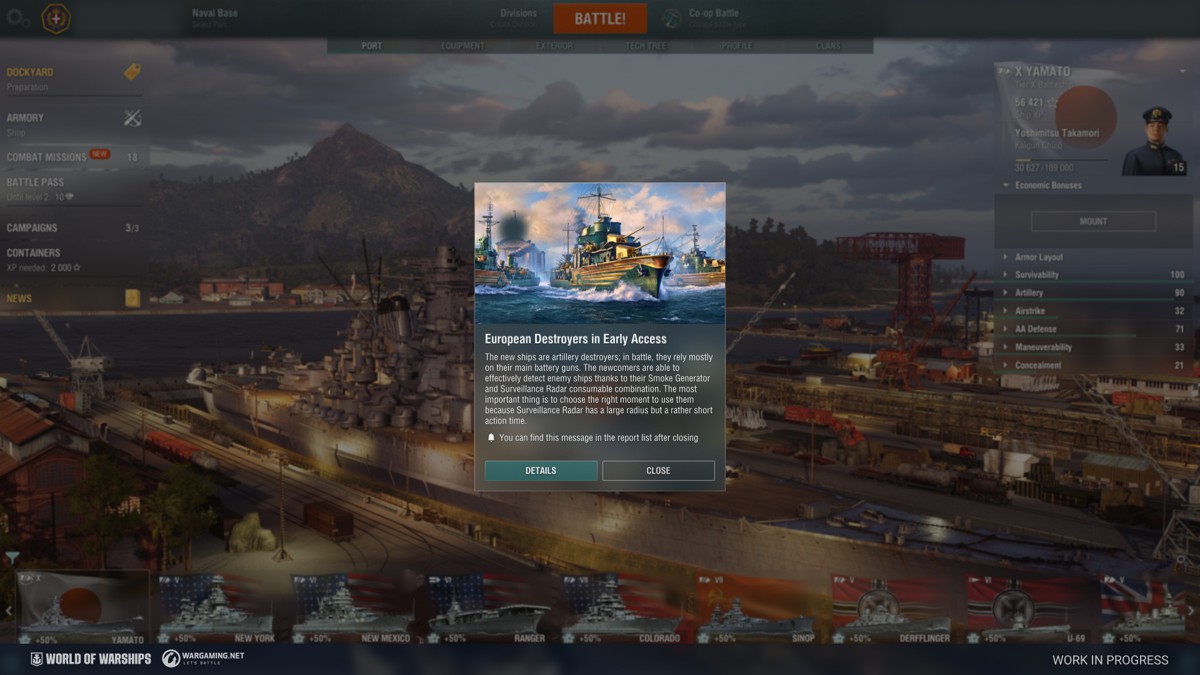Click the Survivability value 100
1200x675 pixels.
click(1177, 275)
